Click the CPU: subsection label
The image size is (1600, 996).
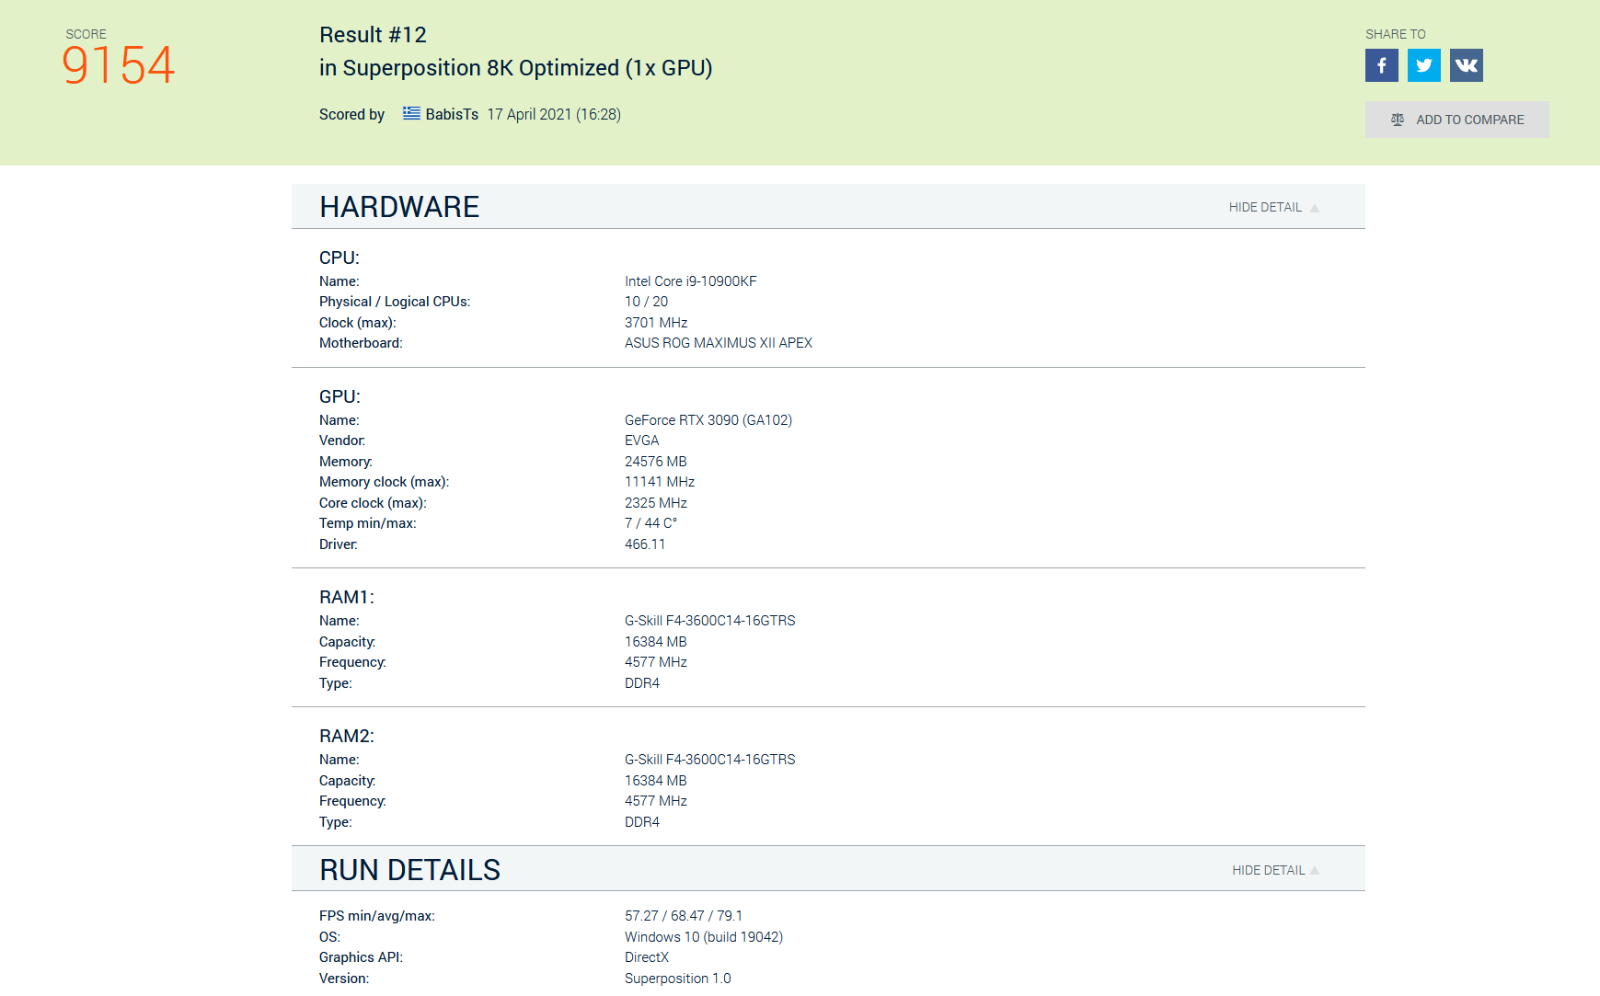pyautogui.click(x=339, y=258)
